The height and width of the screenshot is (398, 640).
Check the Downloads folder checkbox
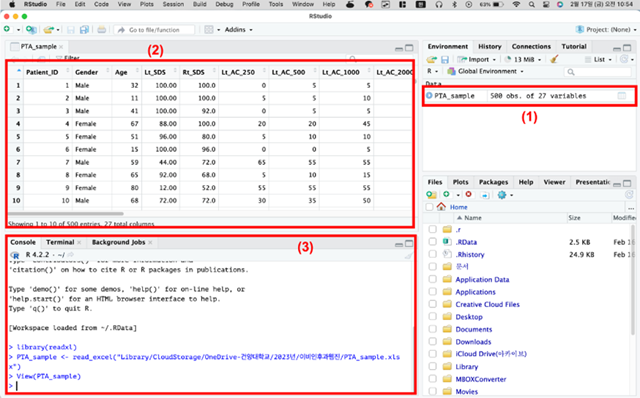point(433,342)
